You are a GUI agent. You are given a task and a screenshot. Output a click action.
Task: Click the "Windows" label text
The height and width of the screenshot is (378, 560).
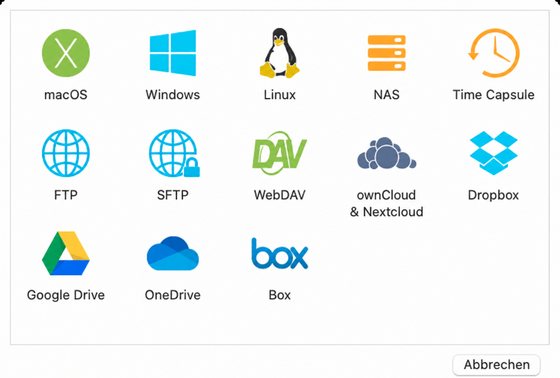[x=173, y=95]
